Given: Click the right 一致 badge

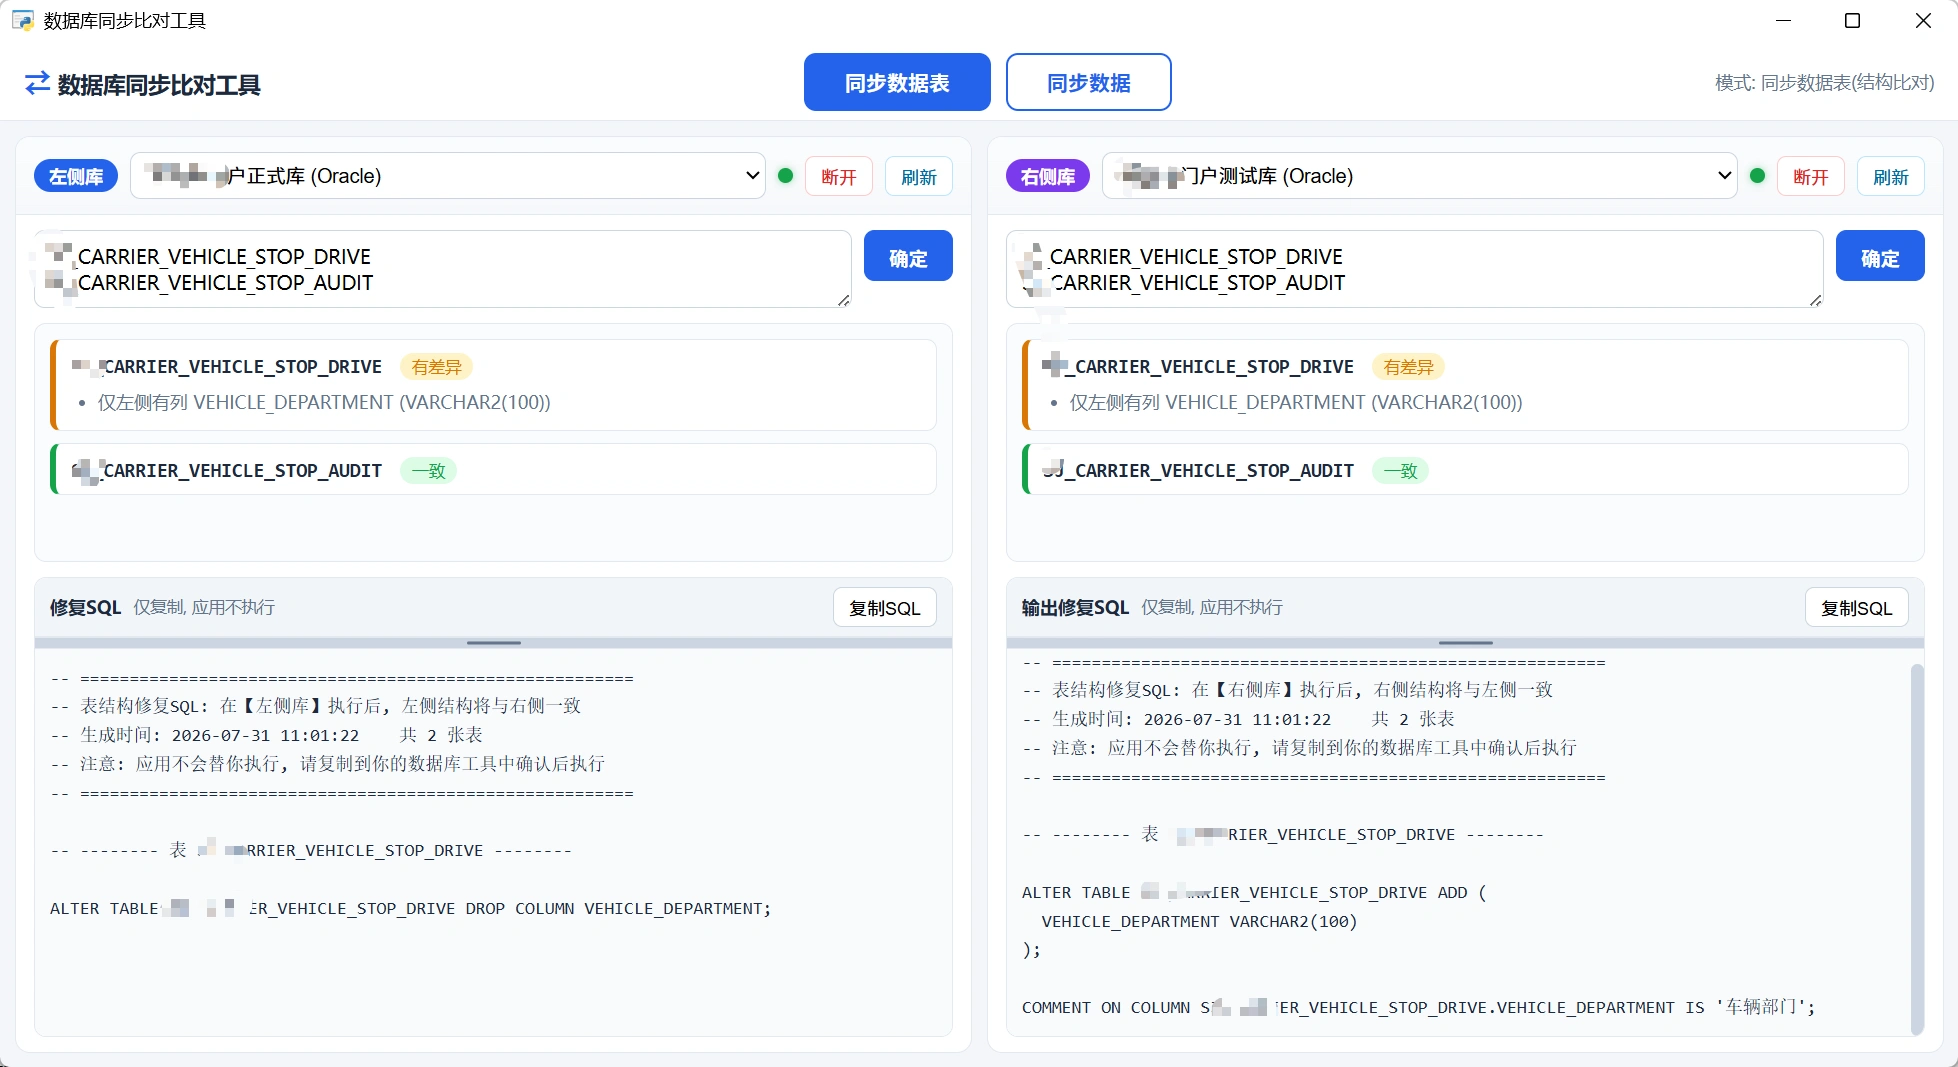Looking at the screenshot, I should [x=1400, y=471].
